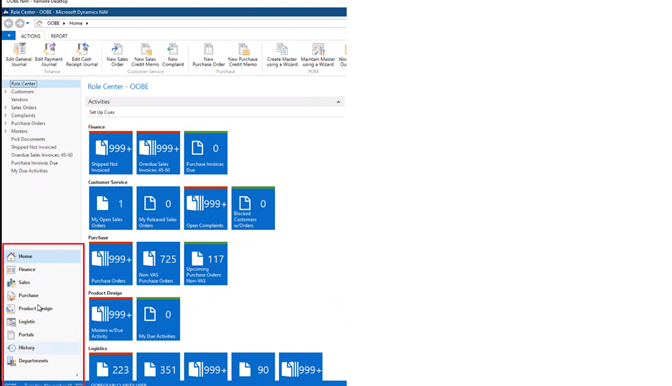672x386 pixels.
Task: Collapse the Activities section chevron
Action: coord(338,102)
